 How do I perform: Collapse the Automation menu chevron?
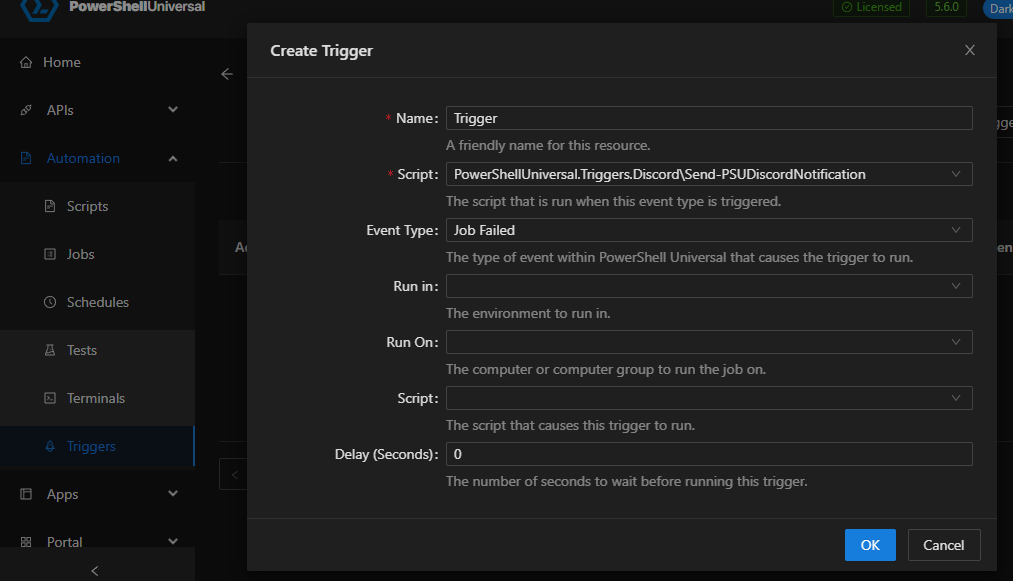click(x=172, y=158)
